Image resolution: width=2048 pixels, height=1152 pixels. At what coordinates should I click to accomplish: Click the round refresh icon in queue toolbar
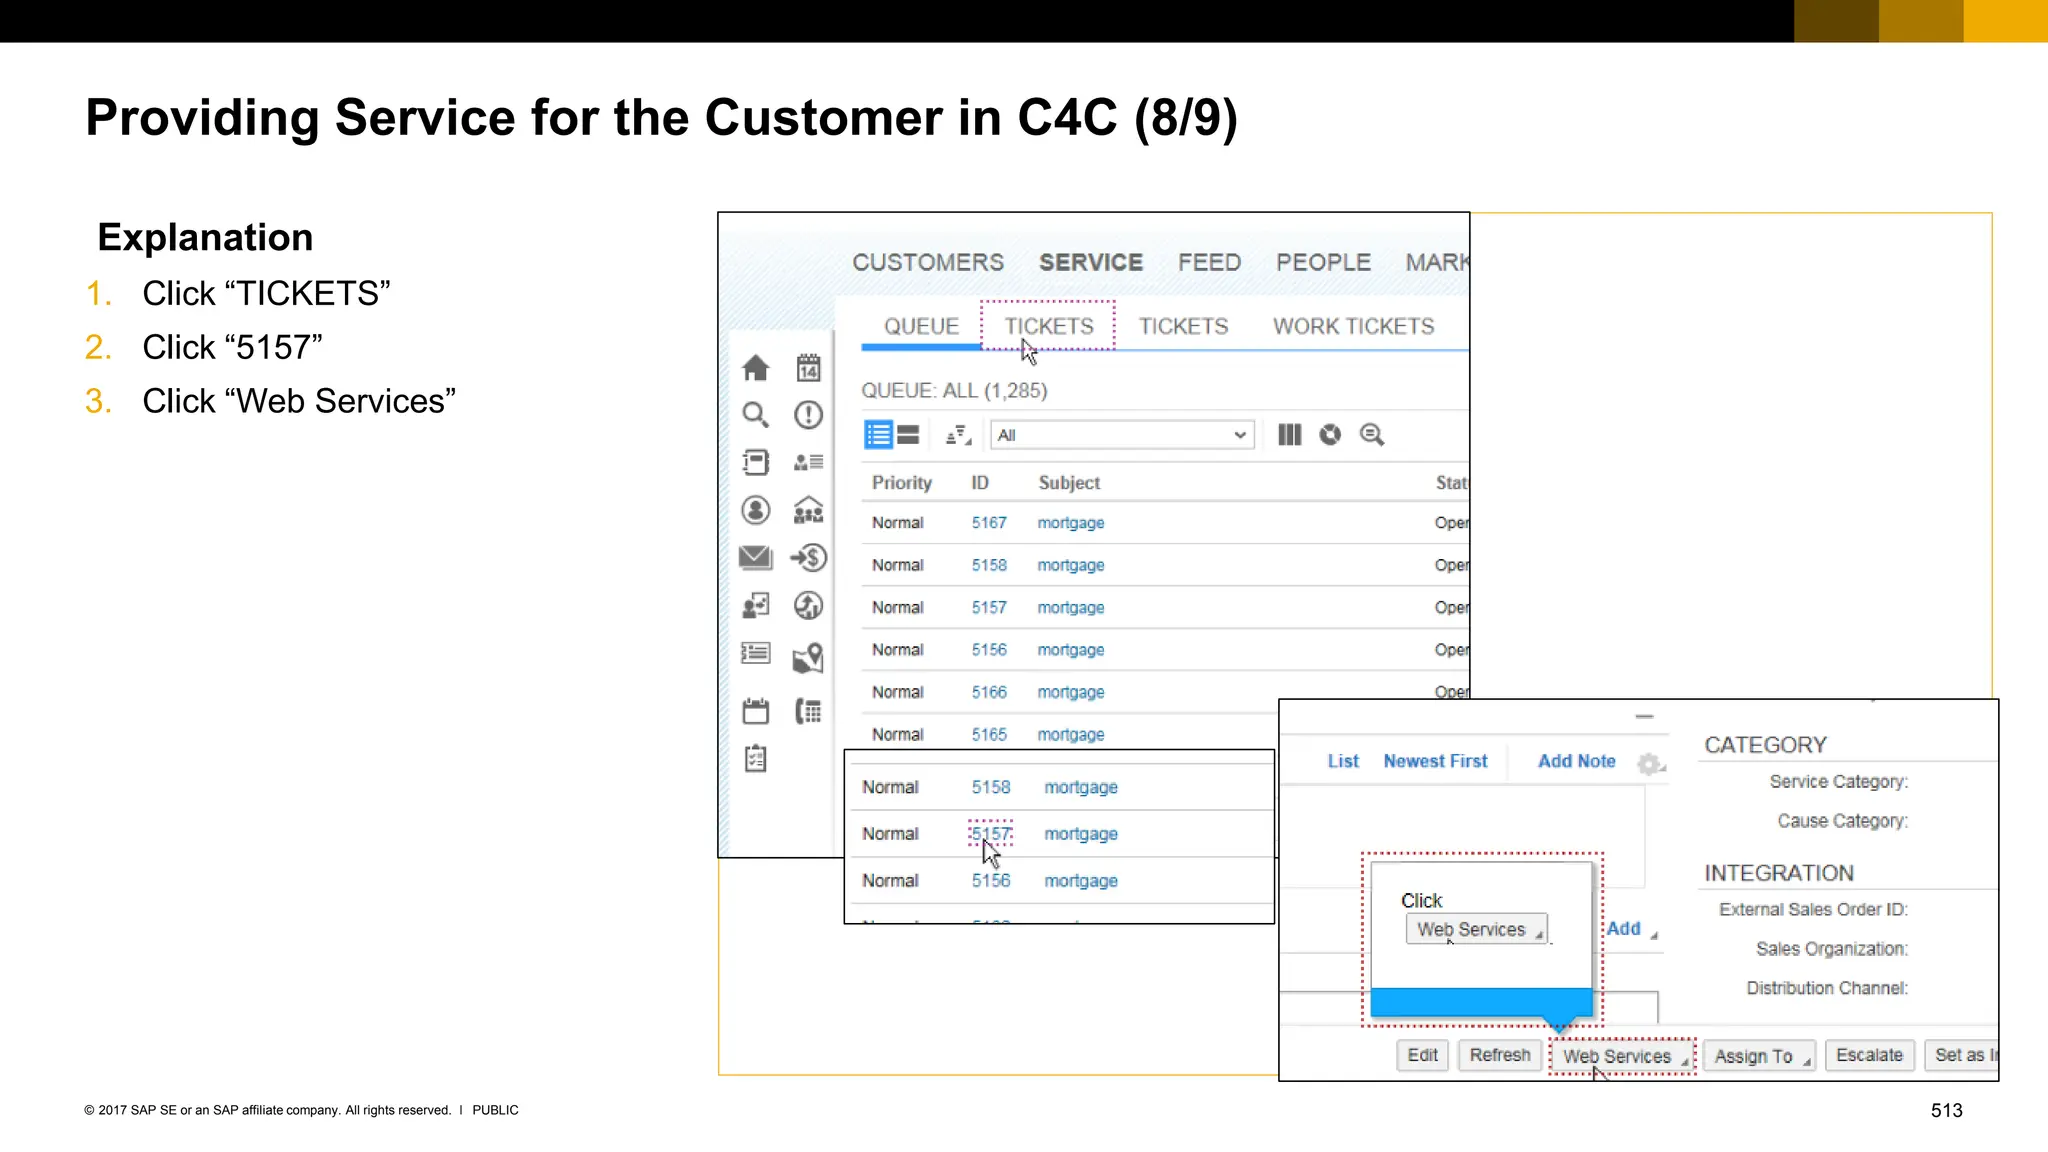[1330, 435]
